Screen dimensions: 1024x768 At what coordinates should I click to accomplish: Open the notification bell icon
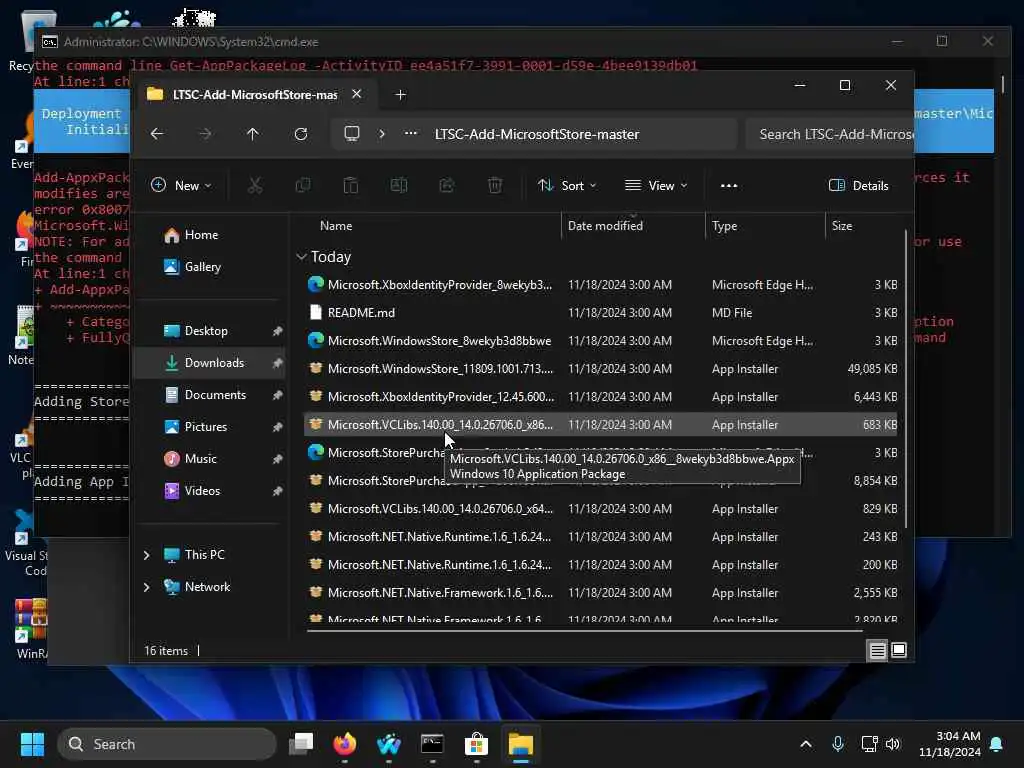pyautogui.click(x=997, y=744)
